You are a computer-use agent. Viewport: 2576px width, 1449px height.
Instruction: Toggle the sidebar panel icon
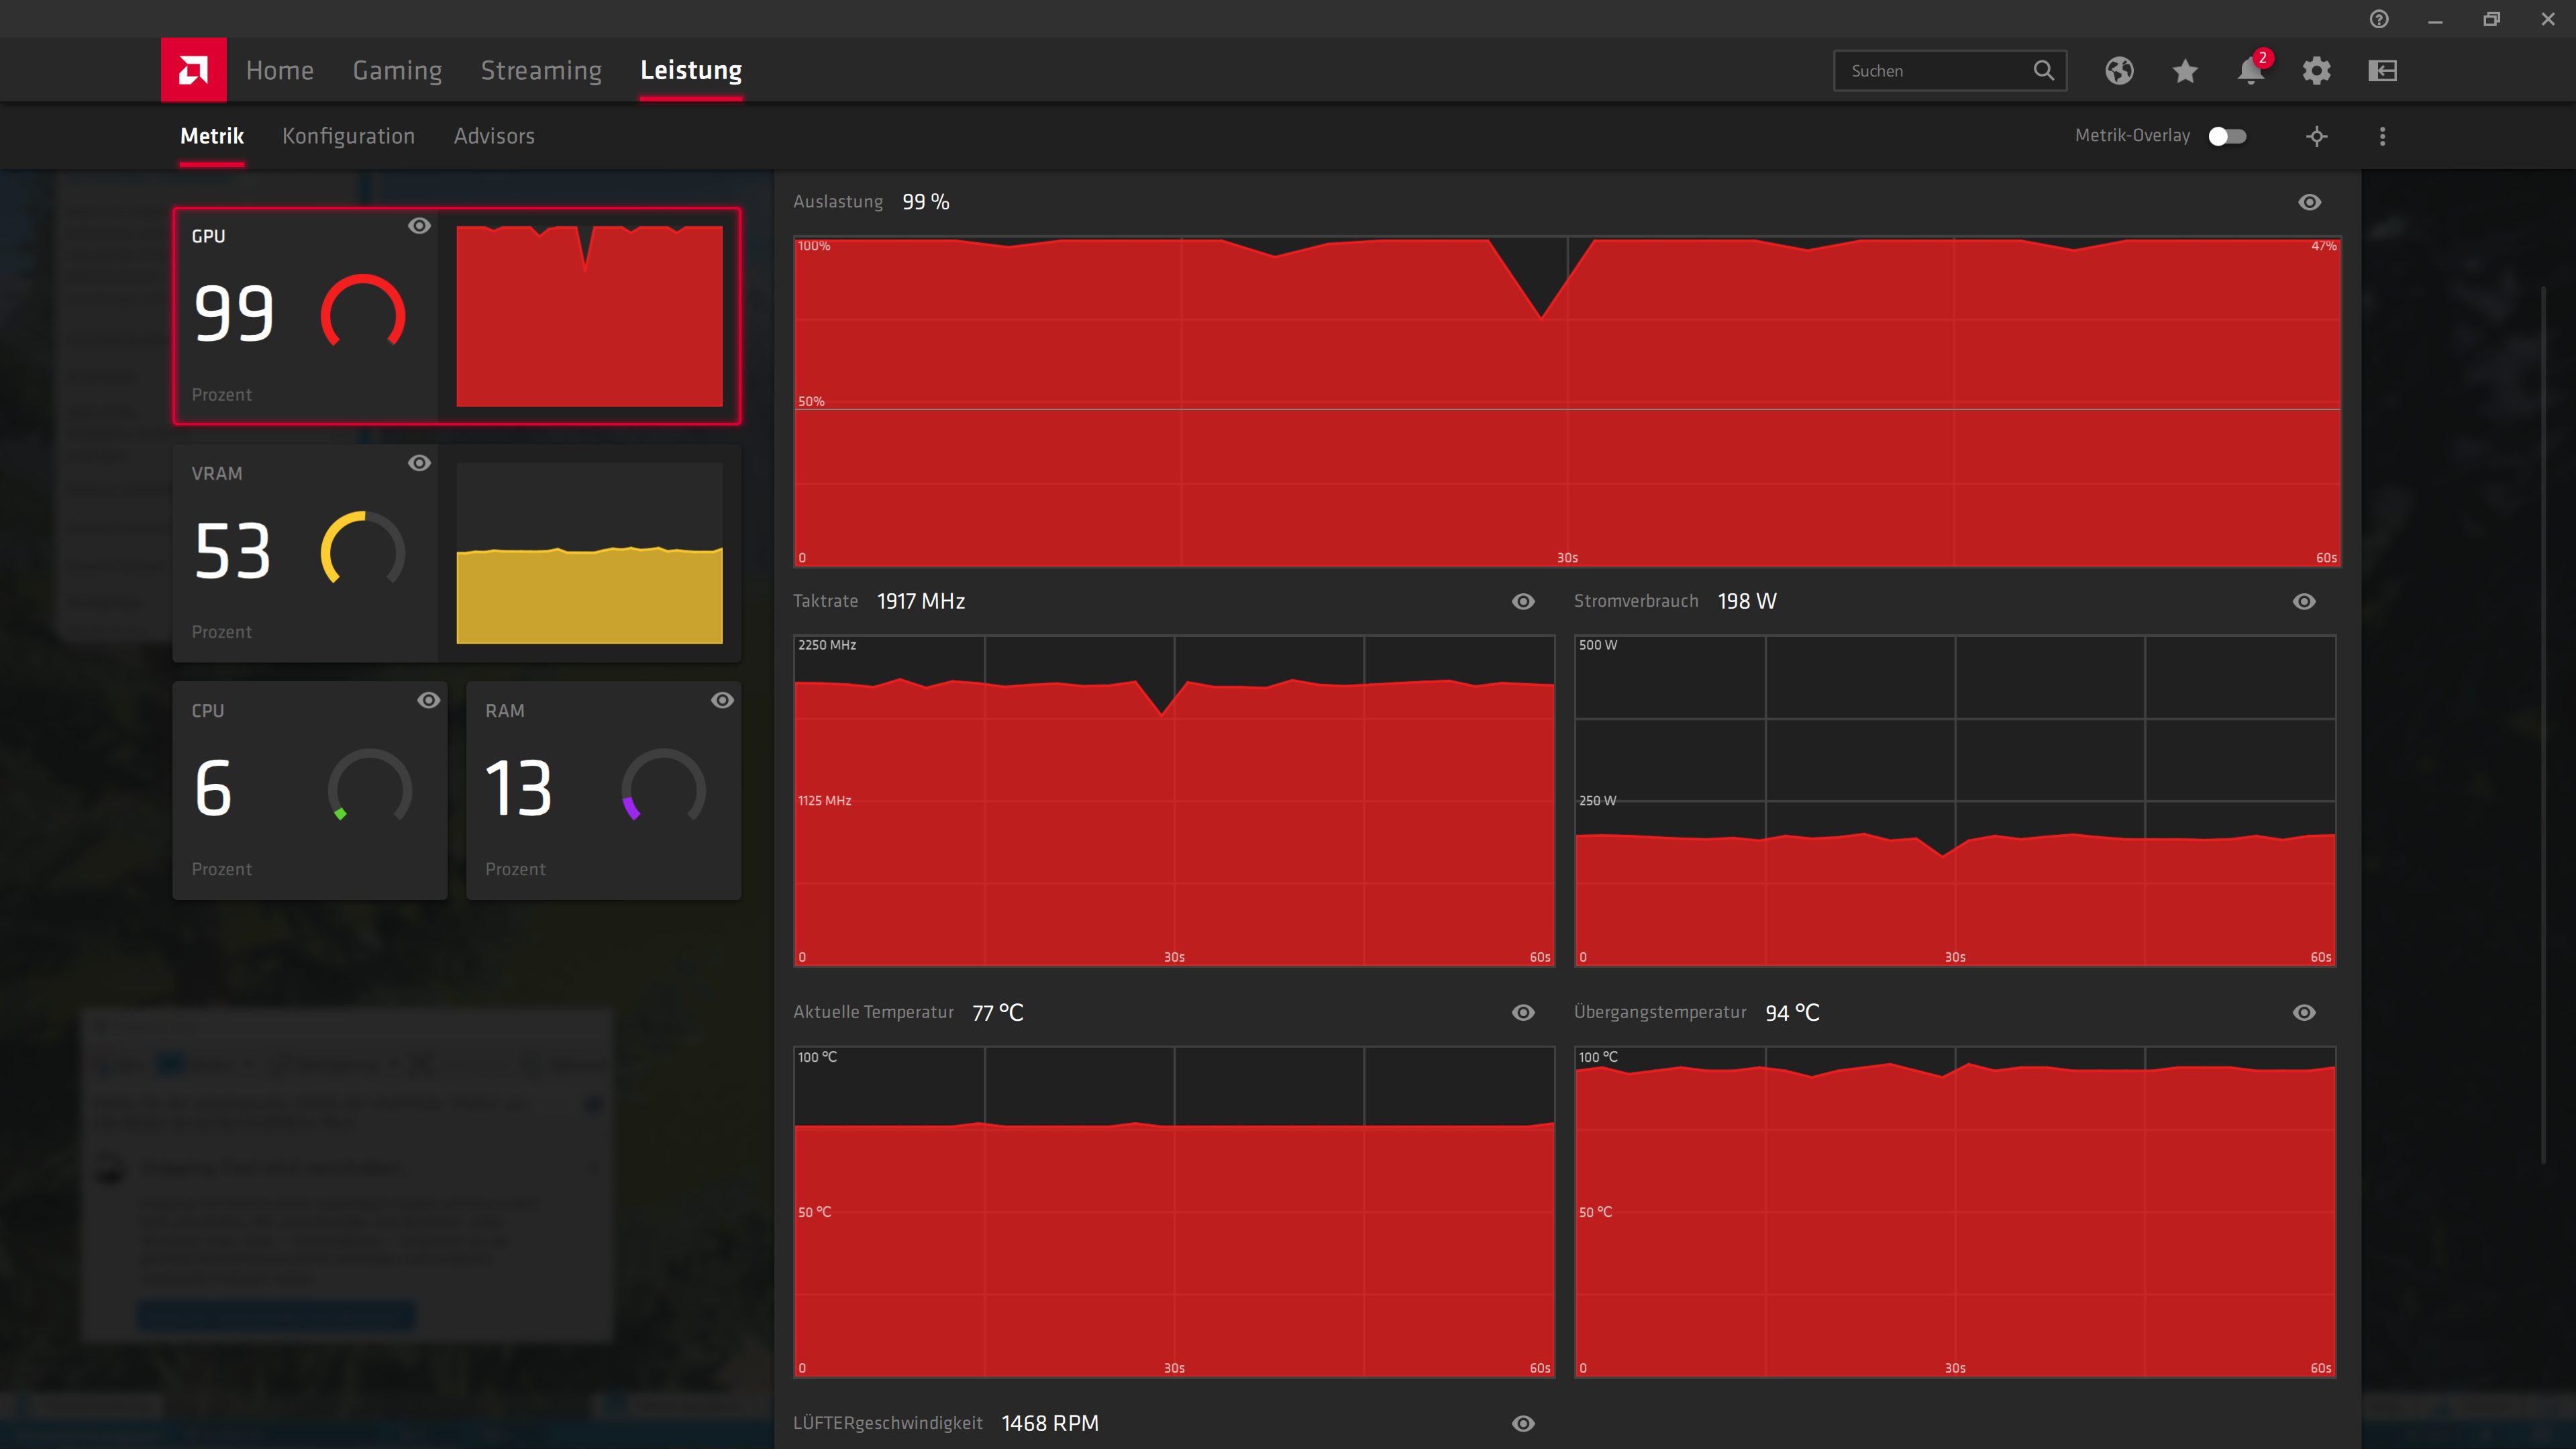point(2382,70)
